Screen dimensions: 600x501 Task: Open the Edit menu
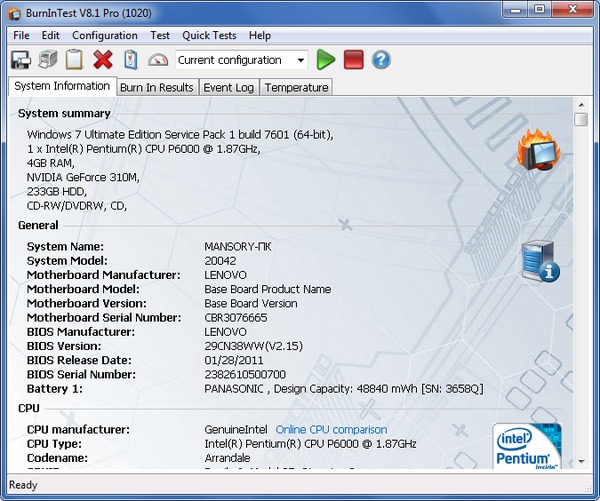click(x=51, y=35)
